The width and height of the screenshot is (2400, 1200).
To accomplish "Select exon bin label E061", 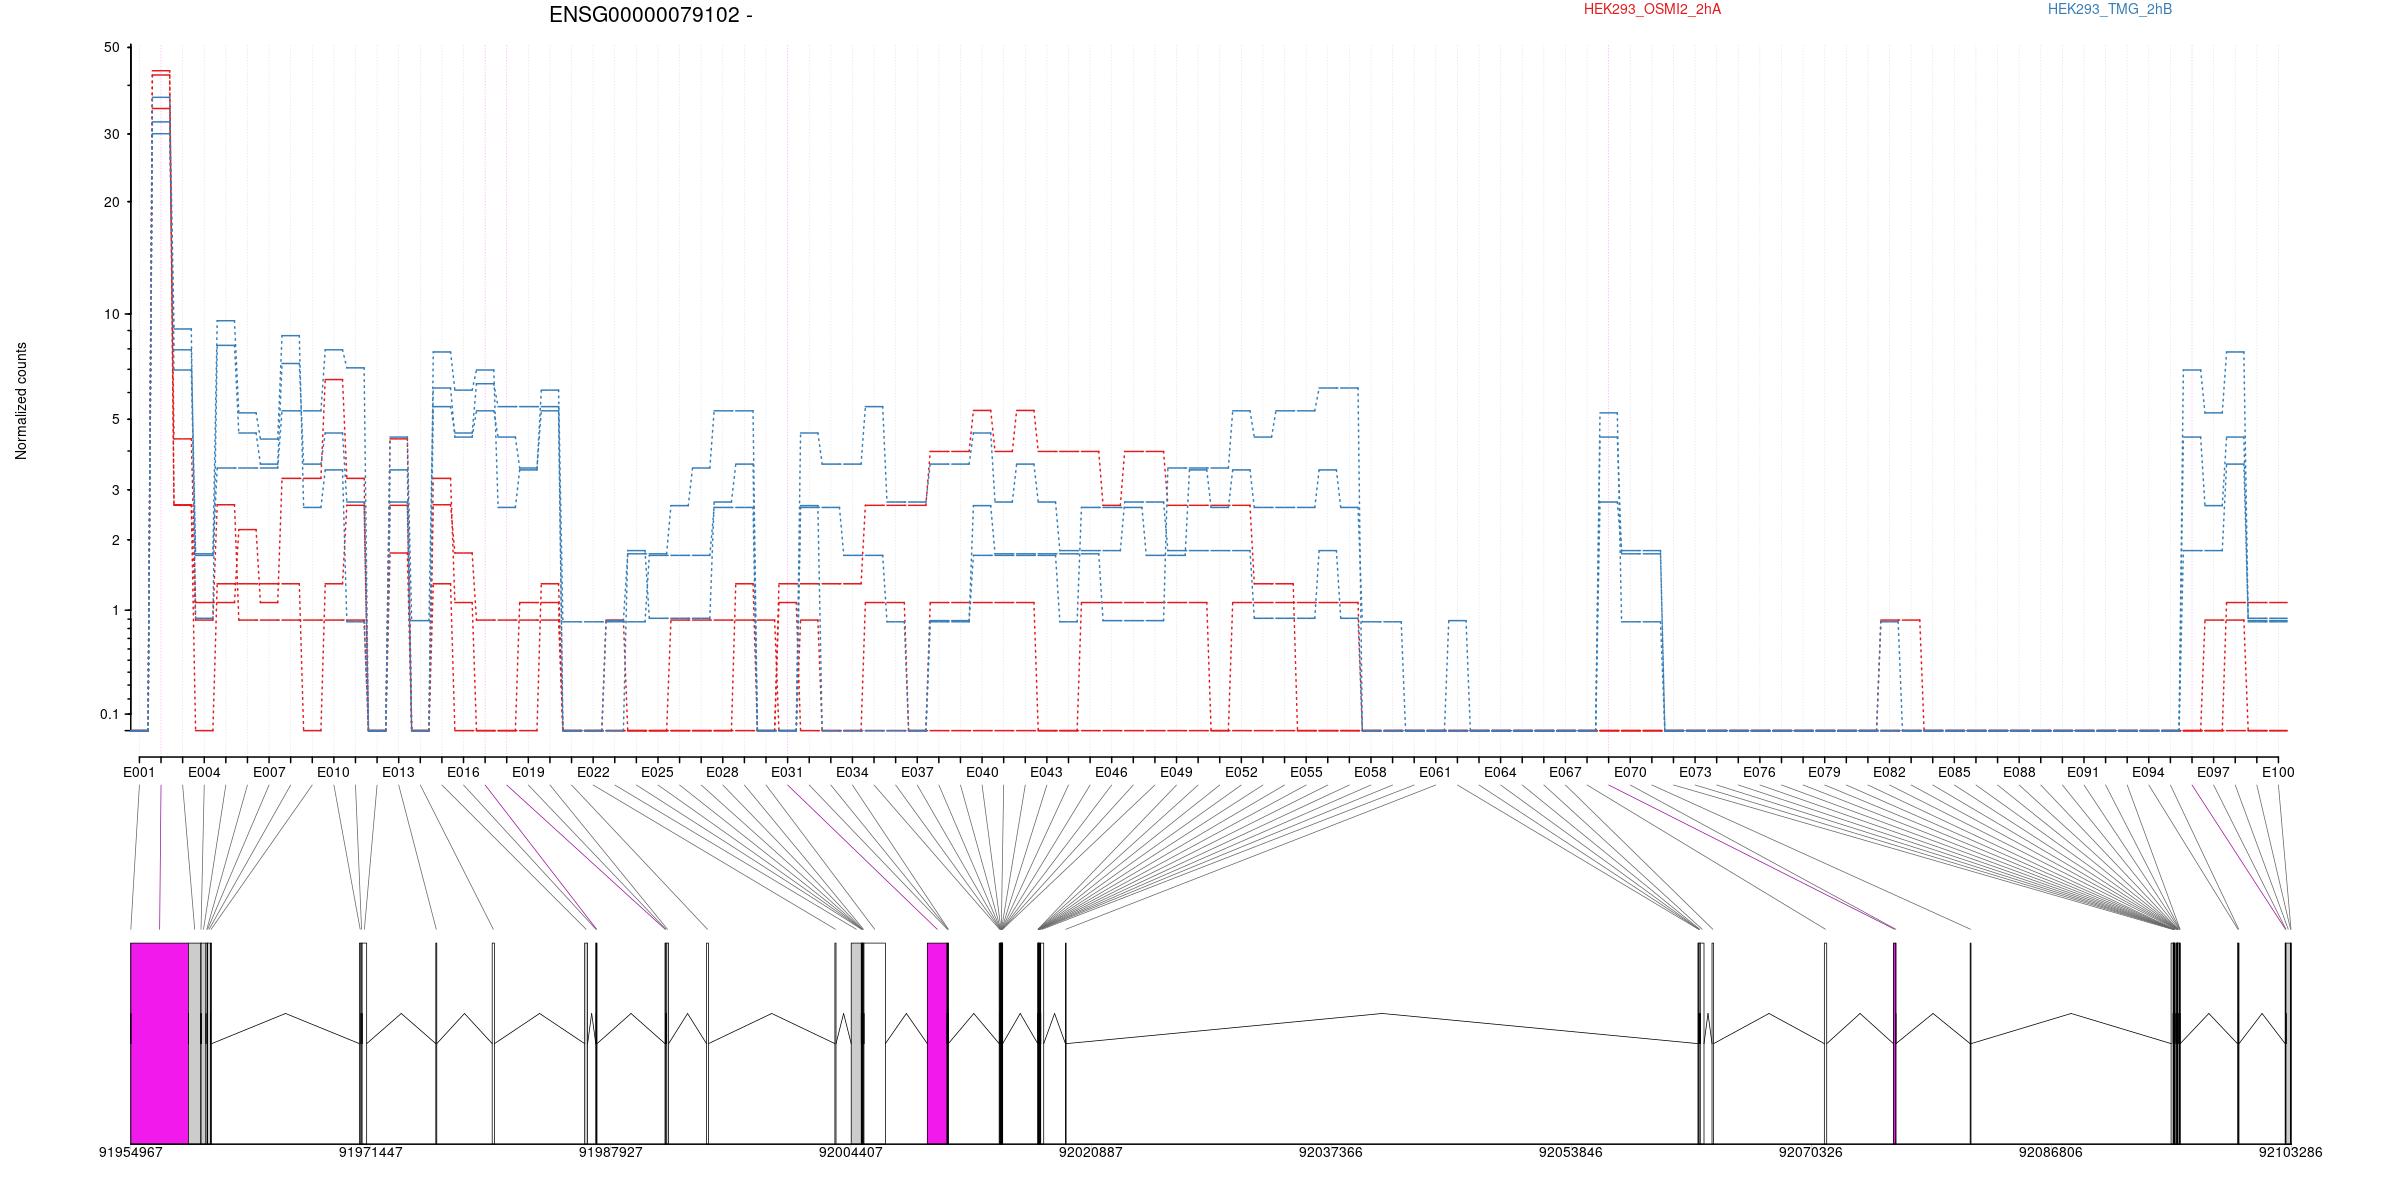I will (1435, 772).
